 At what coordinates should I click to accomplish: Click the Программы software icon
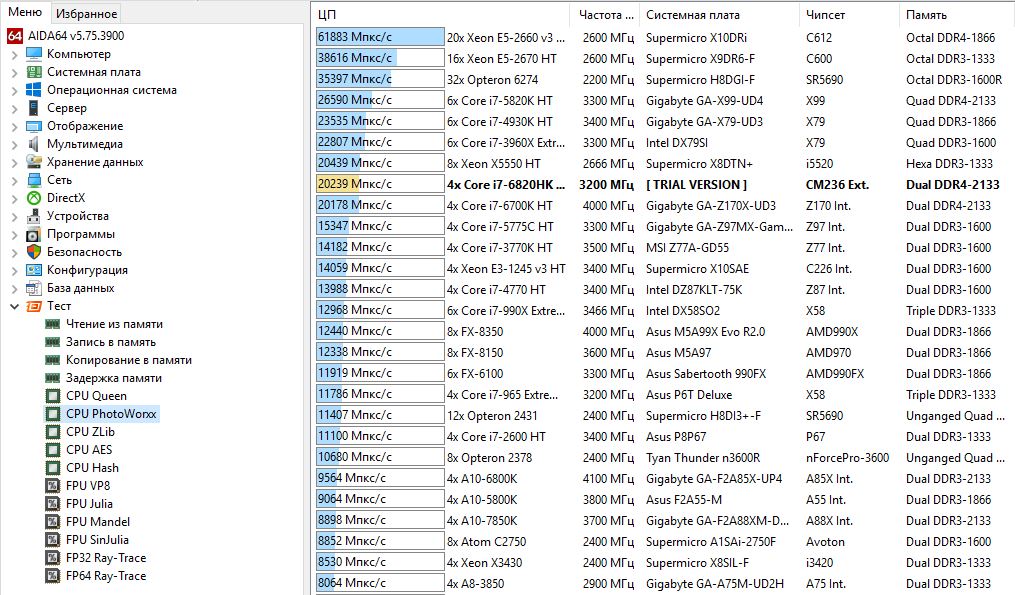[34, 234]
